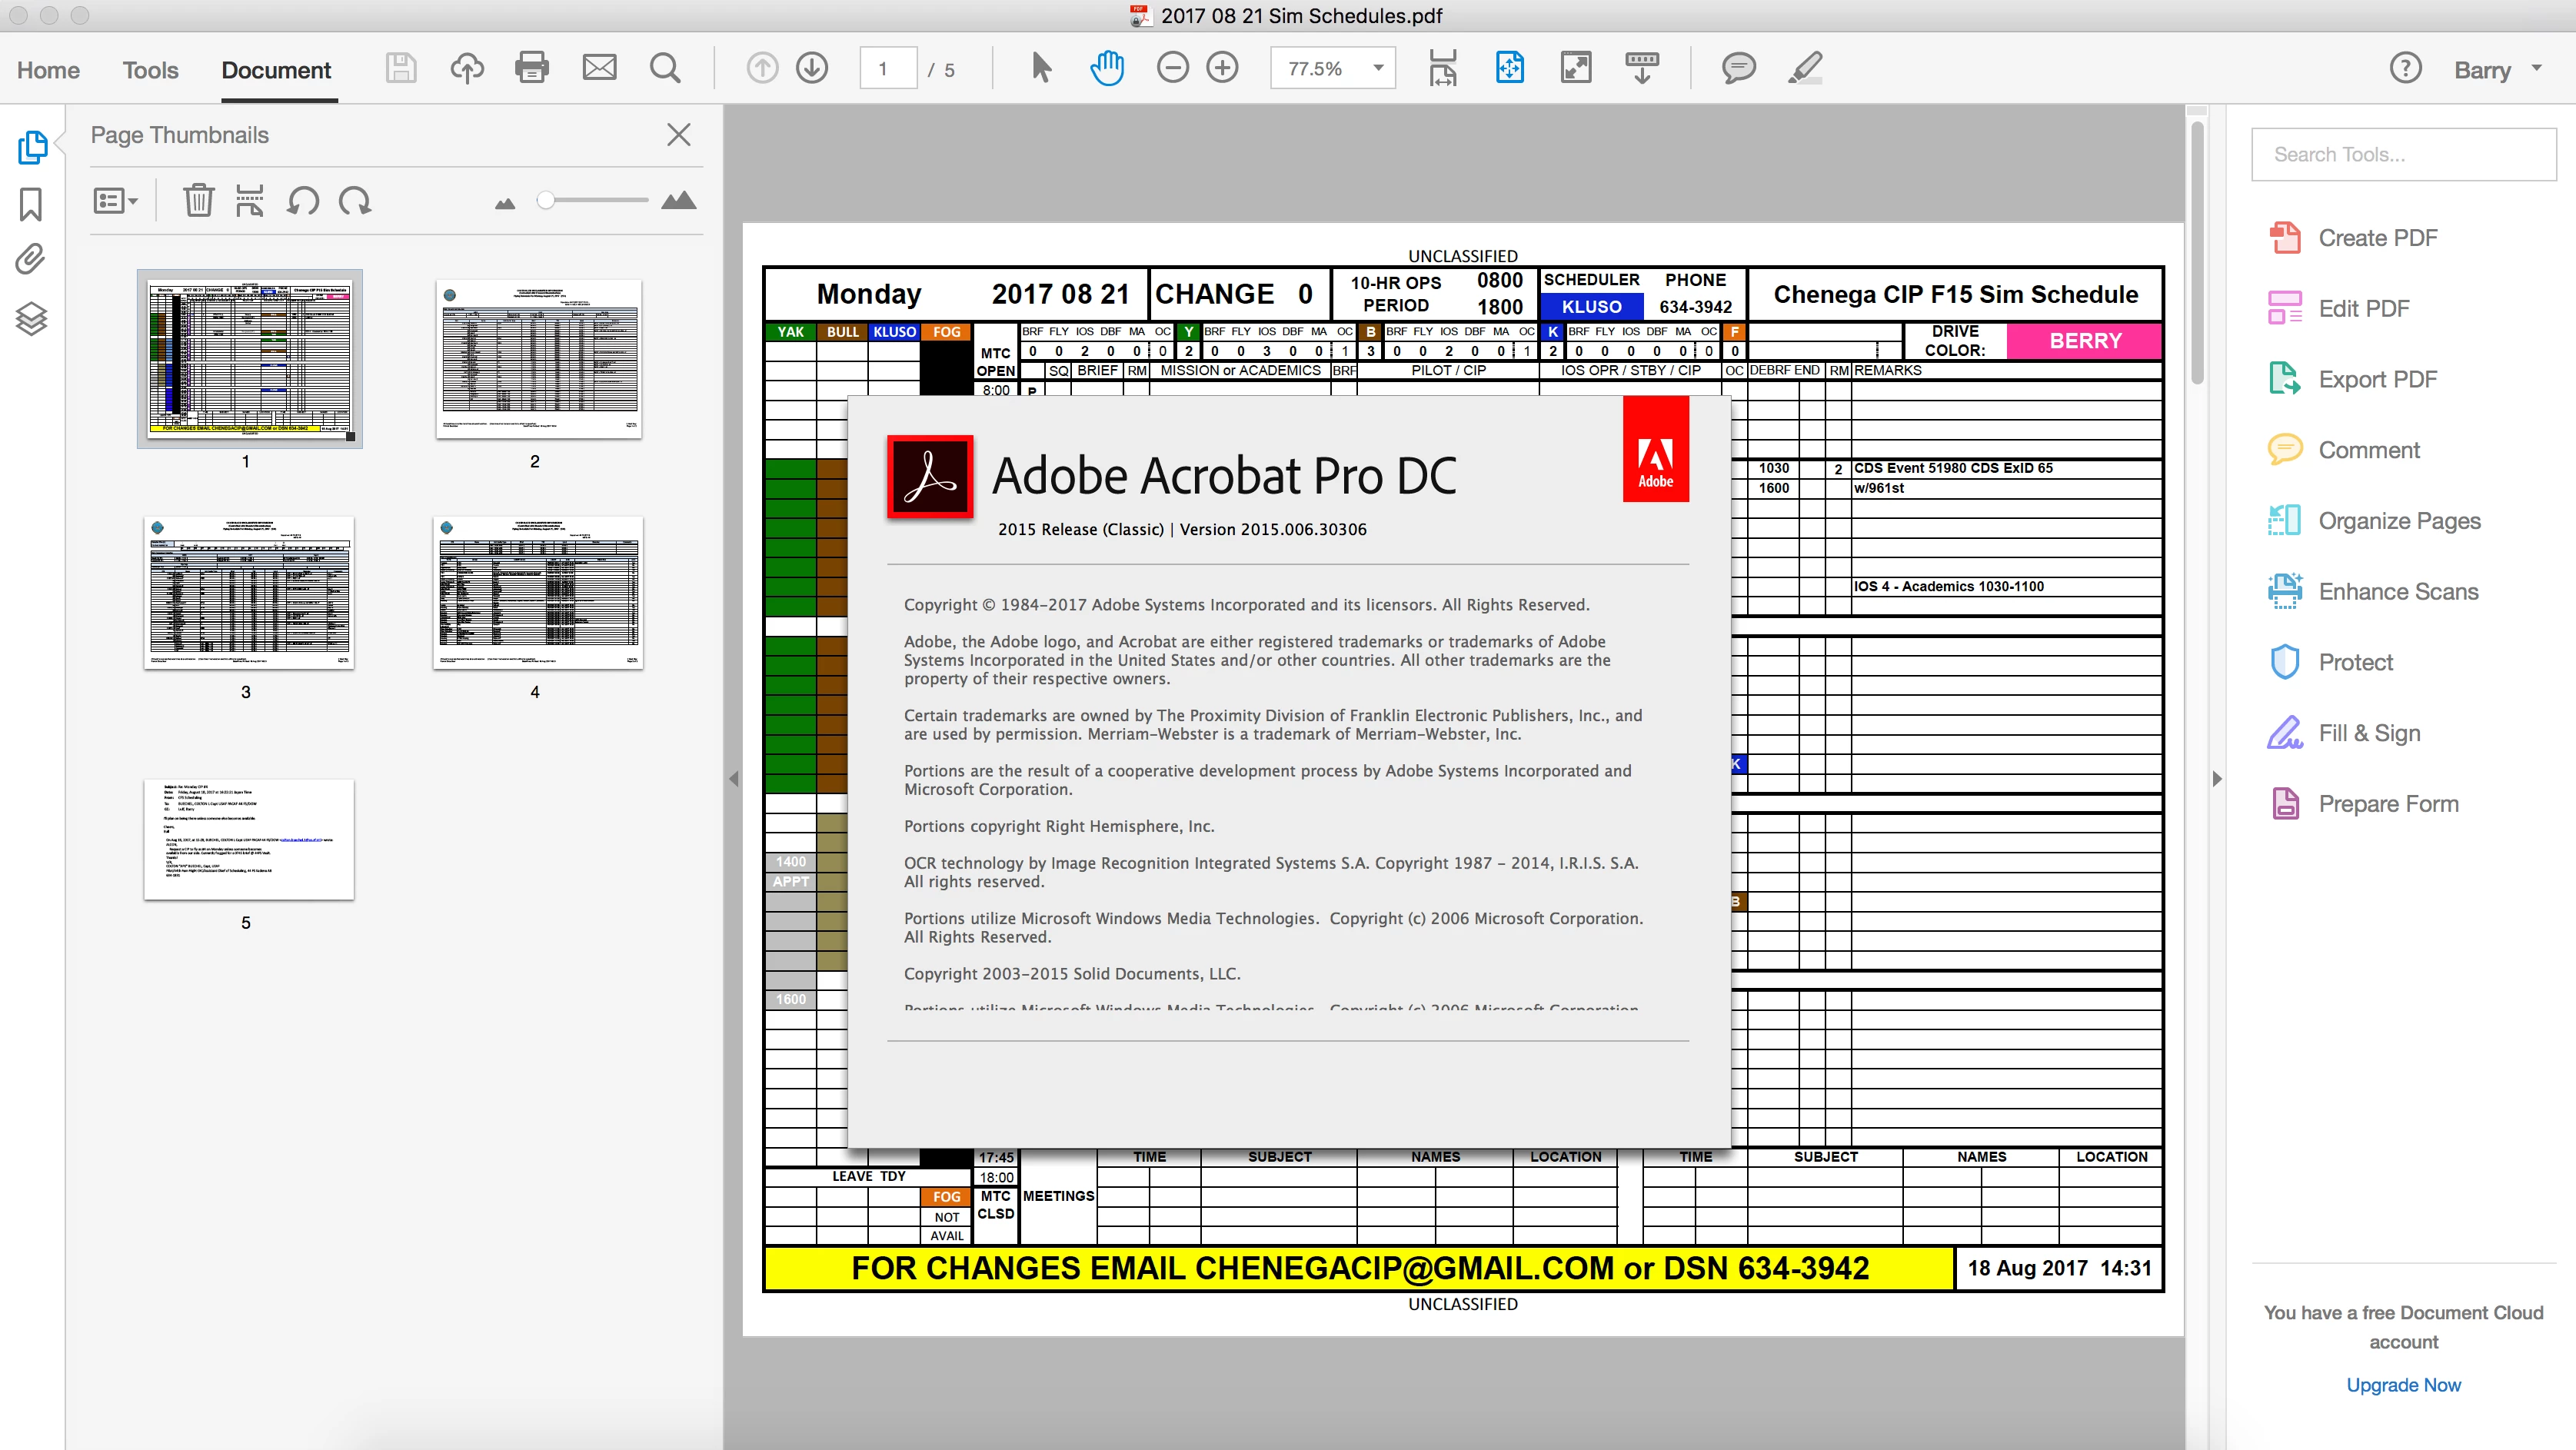Click the Add comment speech bubble icon
Image resolution: width=2576 pixels, height=1450 pixels.
(x=1738, y=68)
